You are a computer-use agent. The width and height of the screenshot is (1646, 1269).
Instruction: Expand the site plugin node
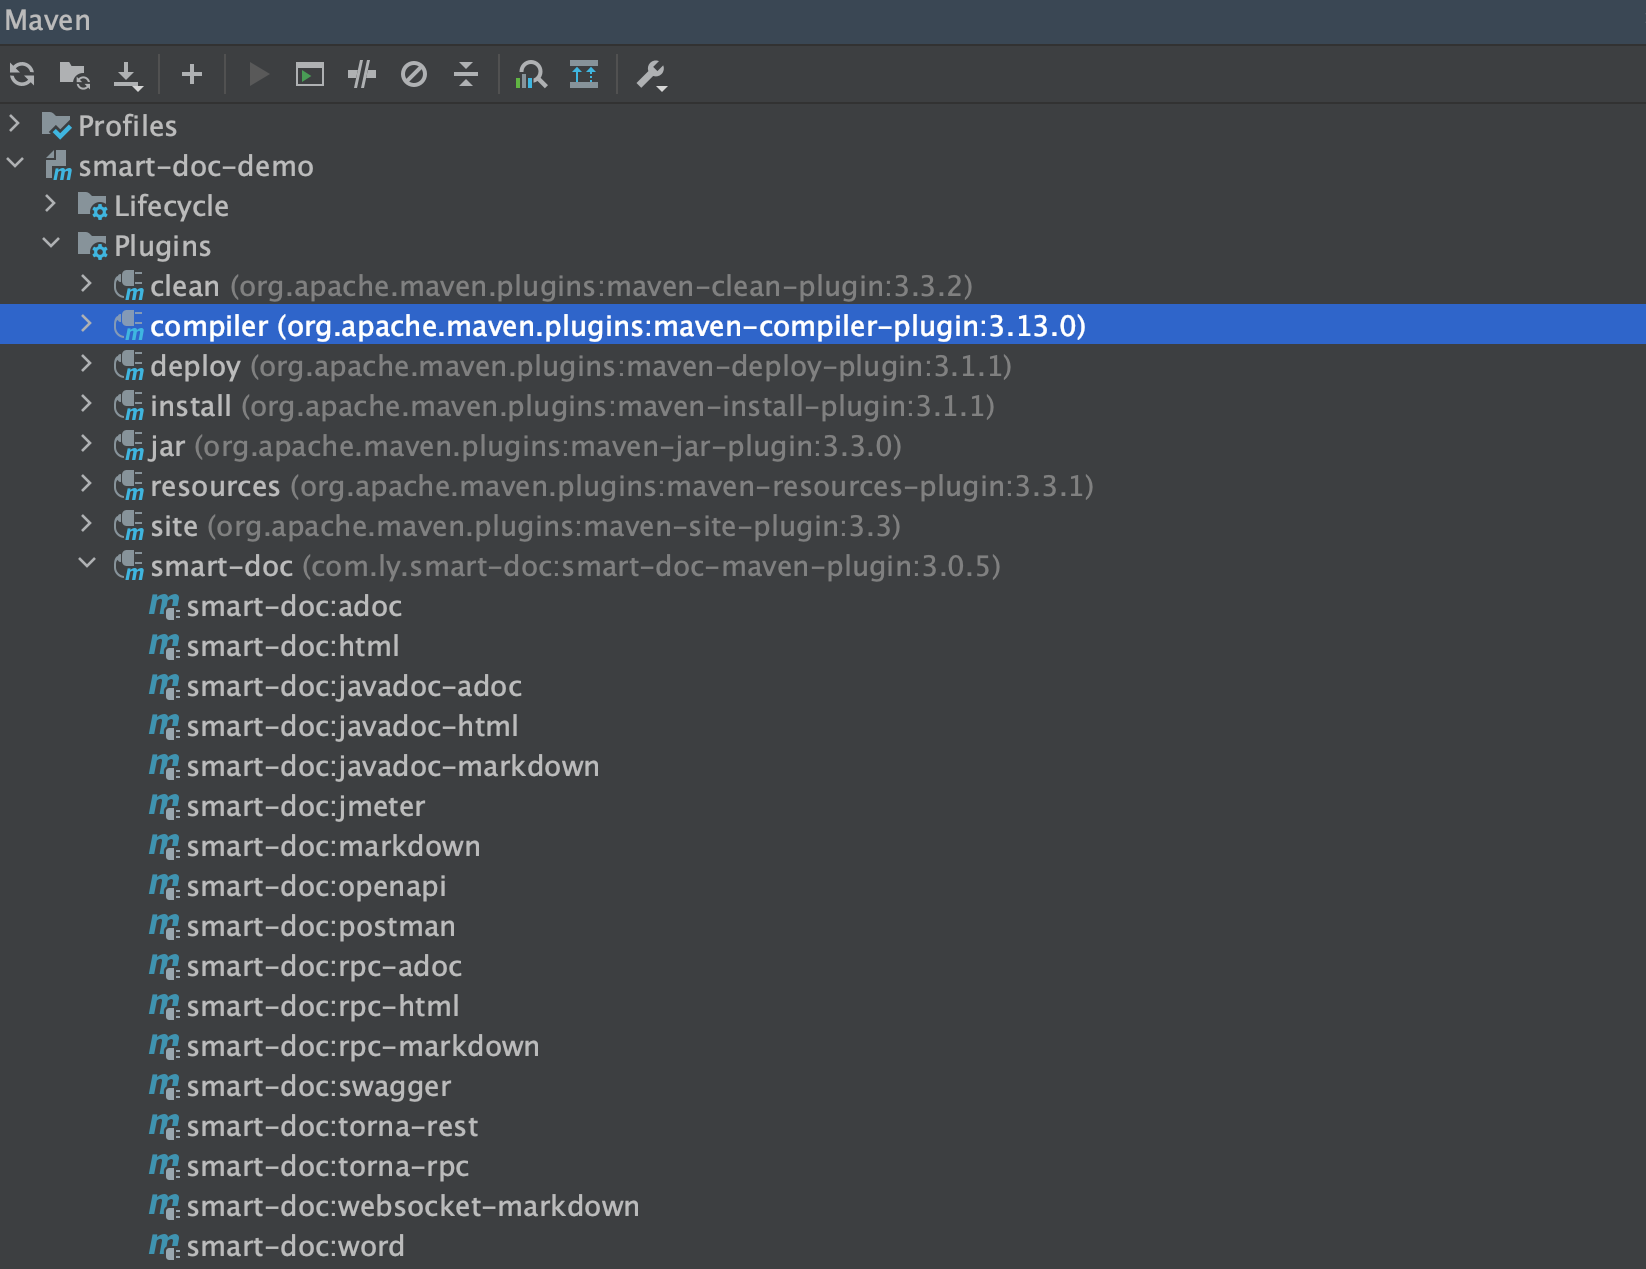87,524
